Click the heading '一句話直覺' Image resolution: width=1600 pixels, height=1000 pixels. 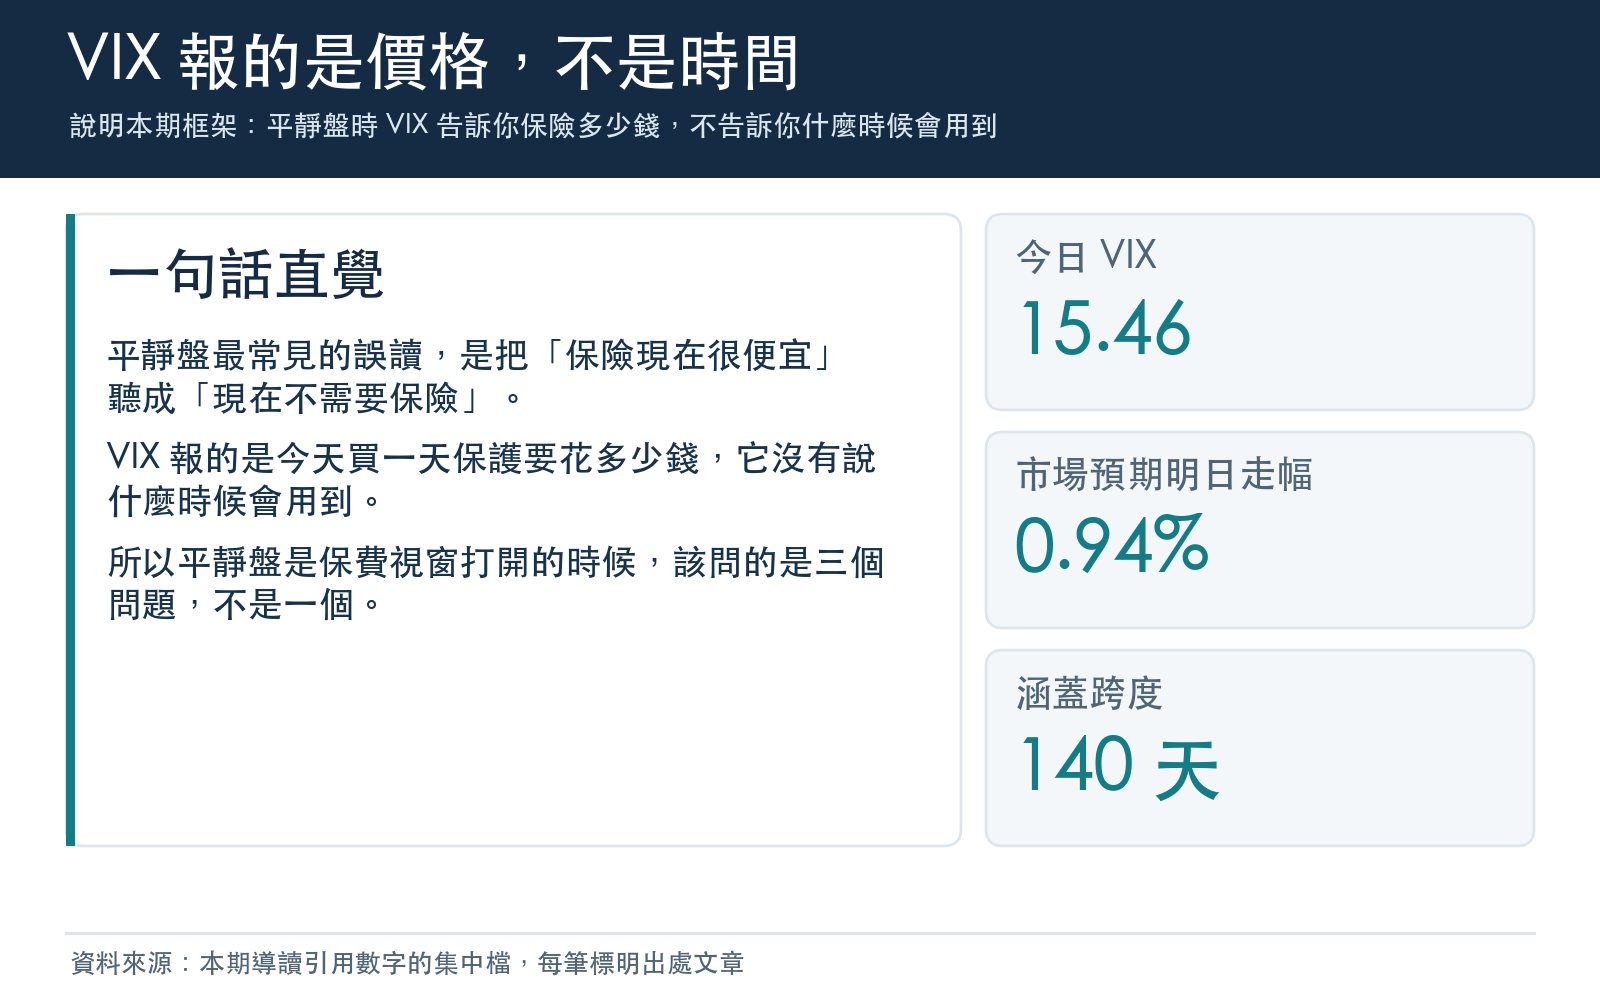pos(246,274)
